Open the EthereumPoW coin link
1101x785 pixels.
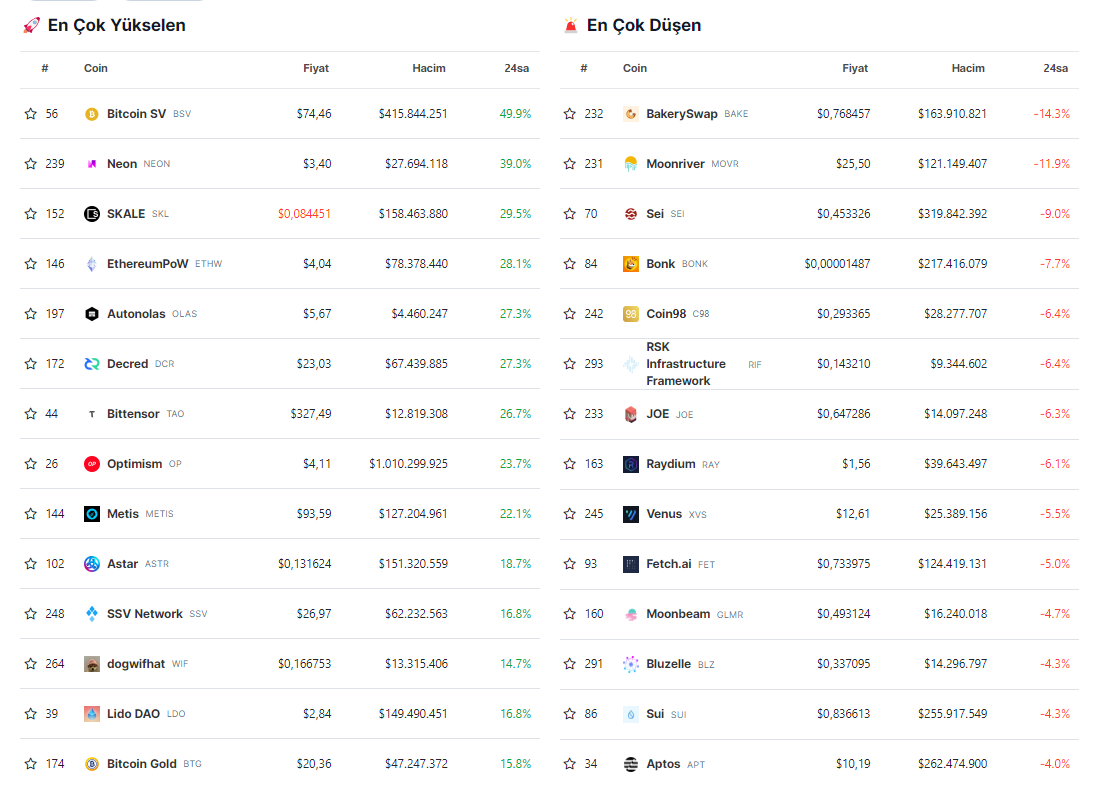[x=147, y=264]
